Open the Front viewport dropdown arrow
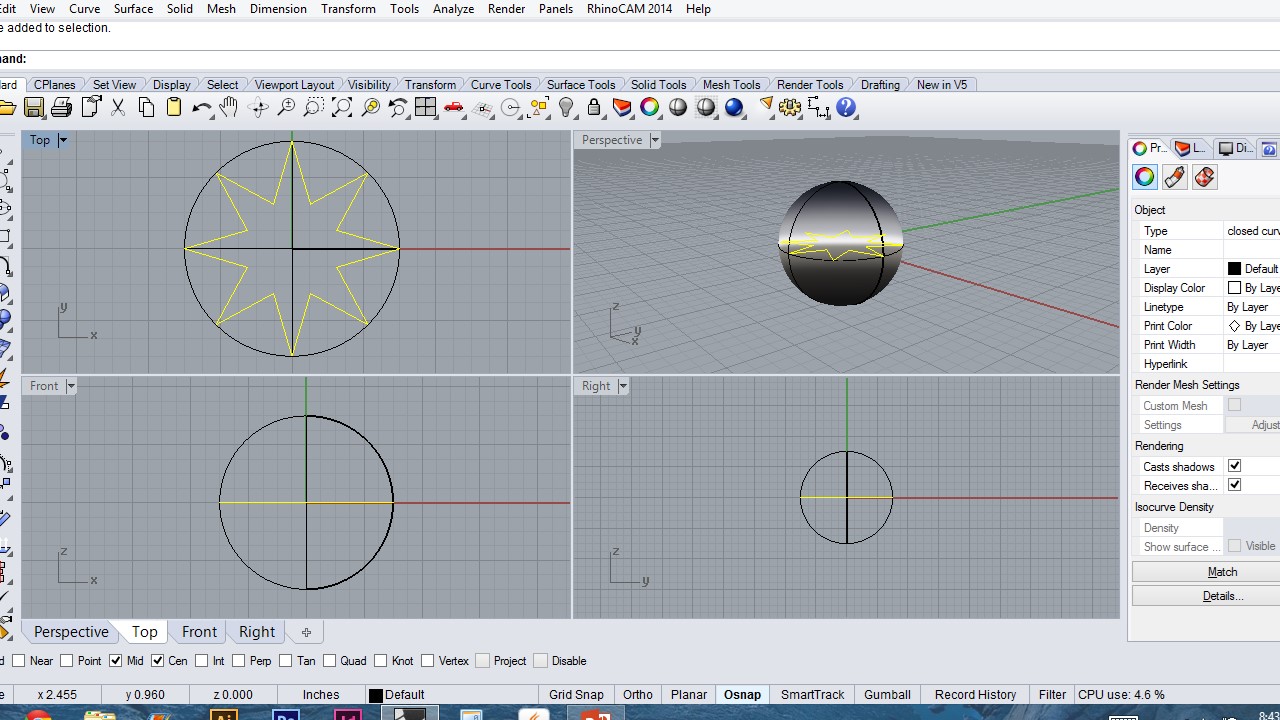1280x720 pixels. (70, 386)
